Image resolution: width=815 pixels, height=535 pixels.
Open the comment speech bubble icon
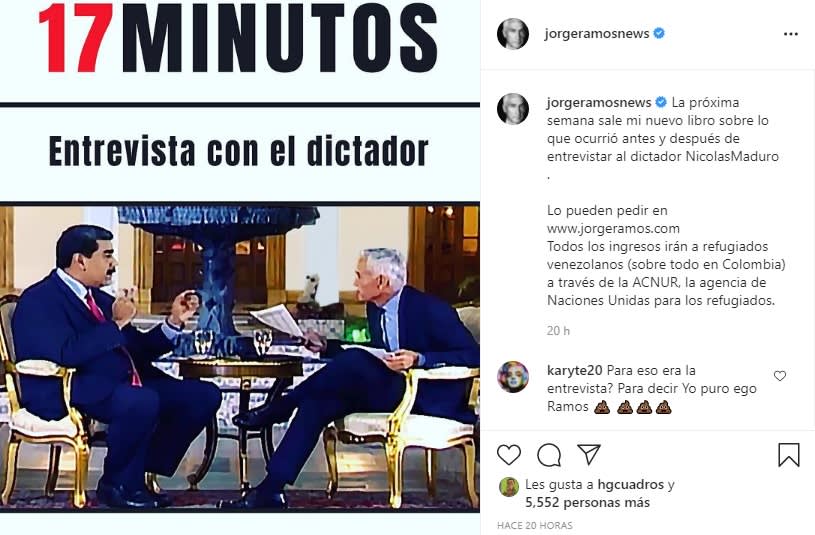click(x=549, y=455)
